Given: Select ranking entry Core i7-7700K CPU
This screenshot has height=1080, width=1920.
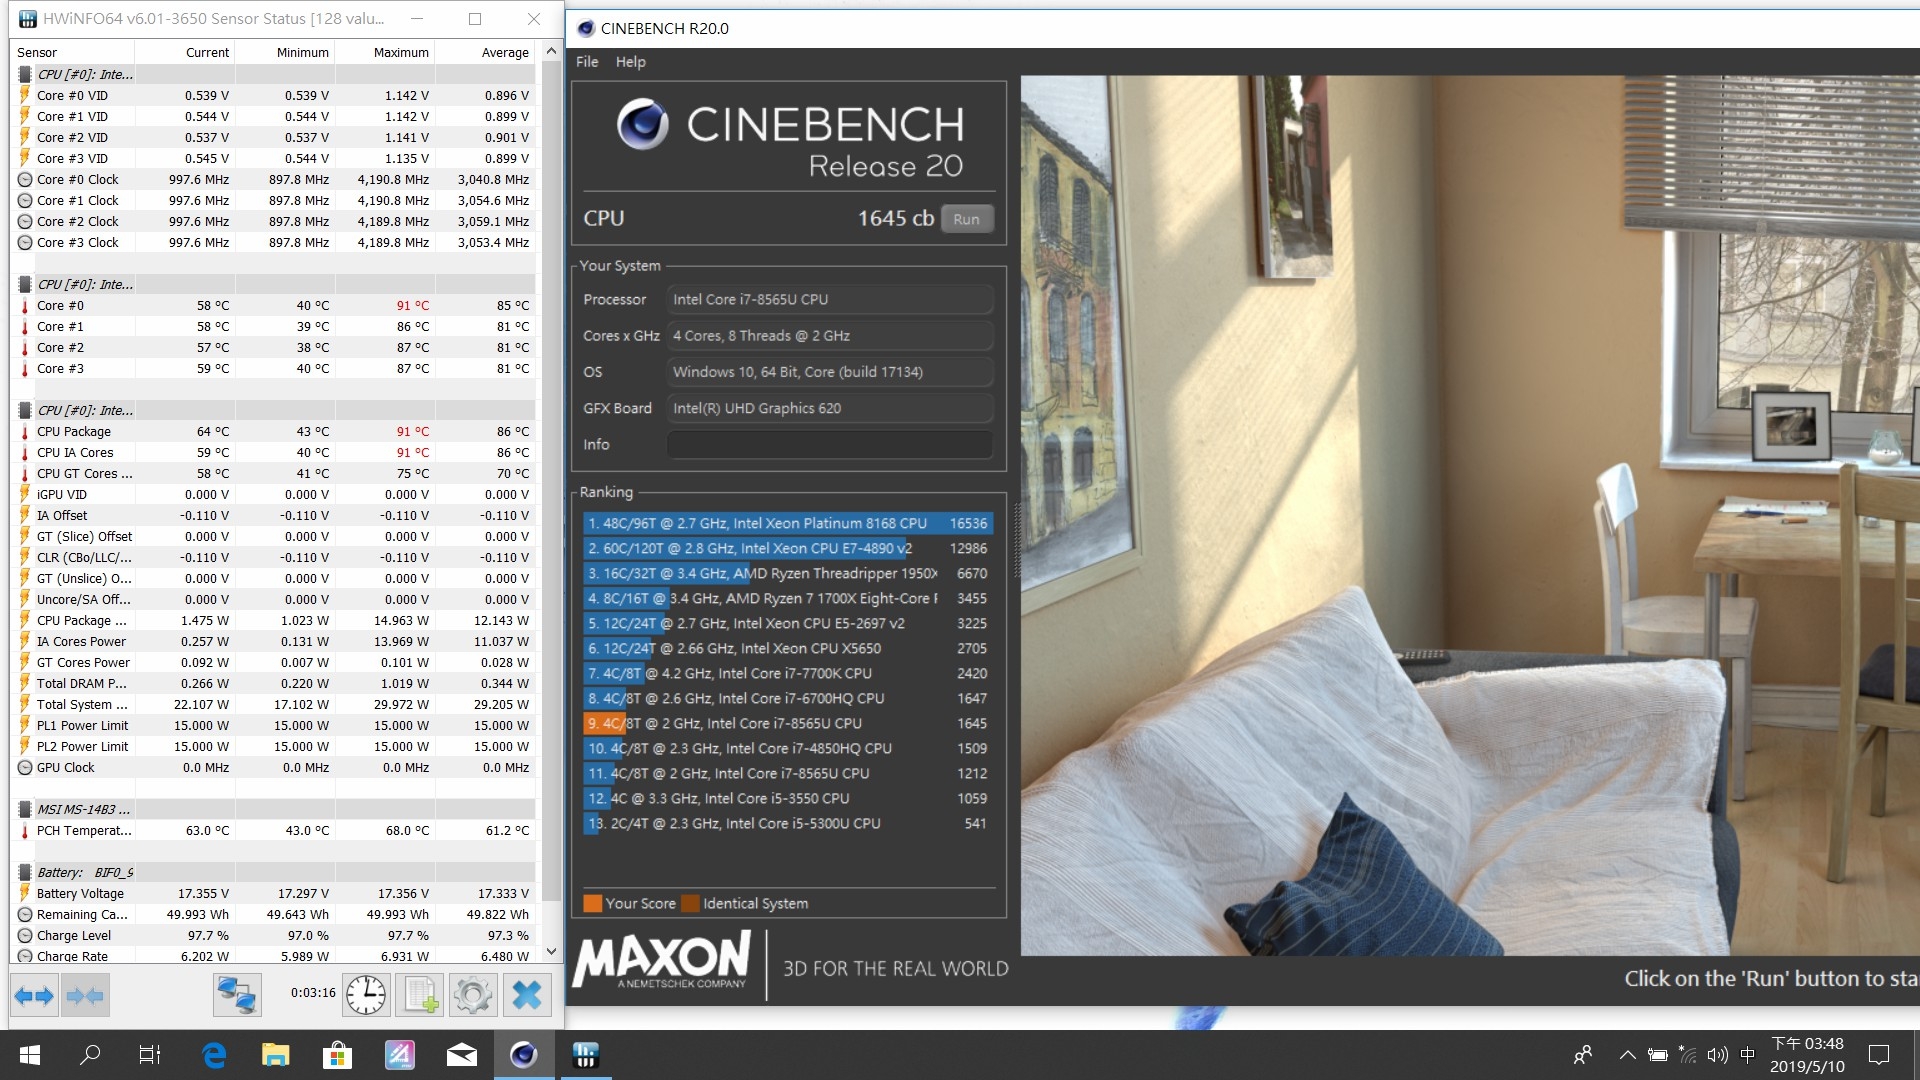Looking at the screenshot, I should tap(788, 673).
